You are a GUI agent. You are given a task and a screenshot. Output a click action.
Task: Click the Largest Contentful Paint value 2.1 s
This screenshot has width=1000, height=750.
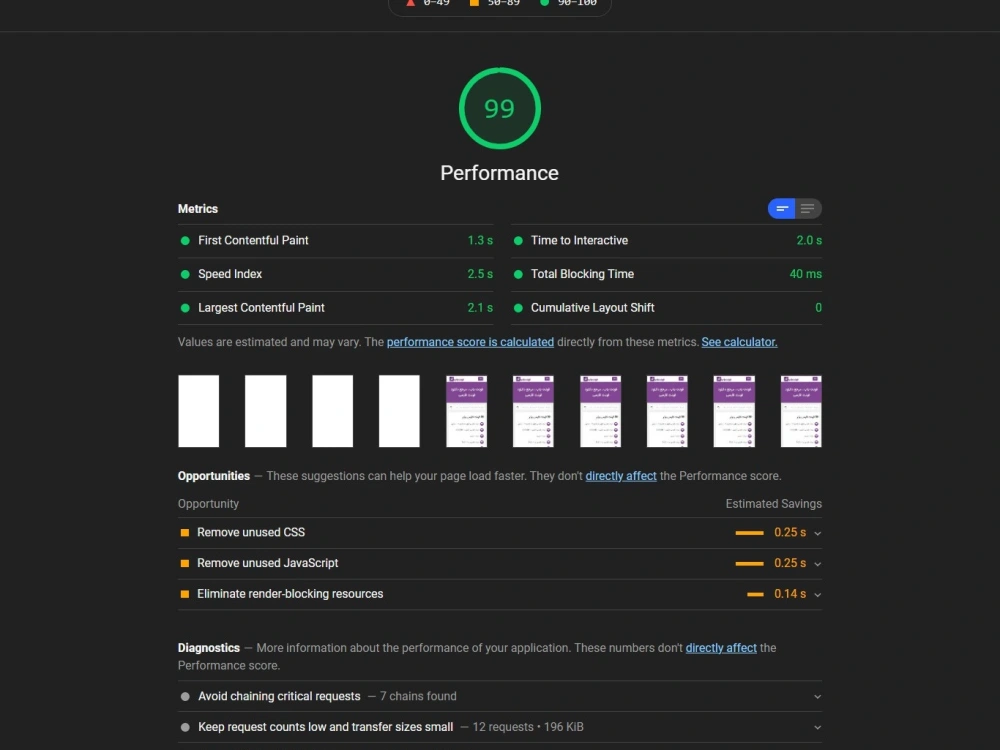click(480, 308)
